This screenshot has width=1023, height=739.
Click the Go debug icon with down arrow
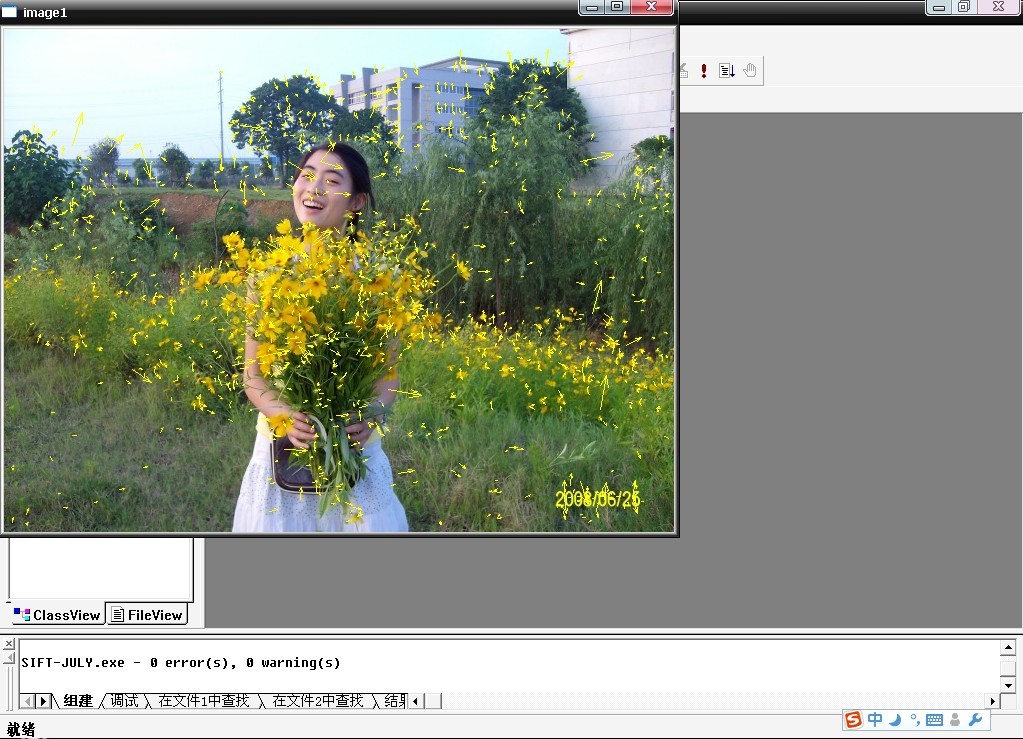click(x=727, y=71)
